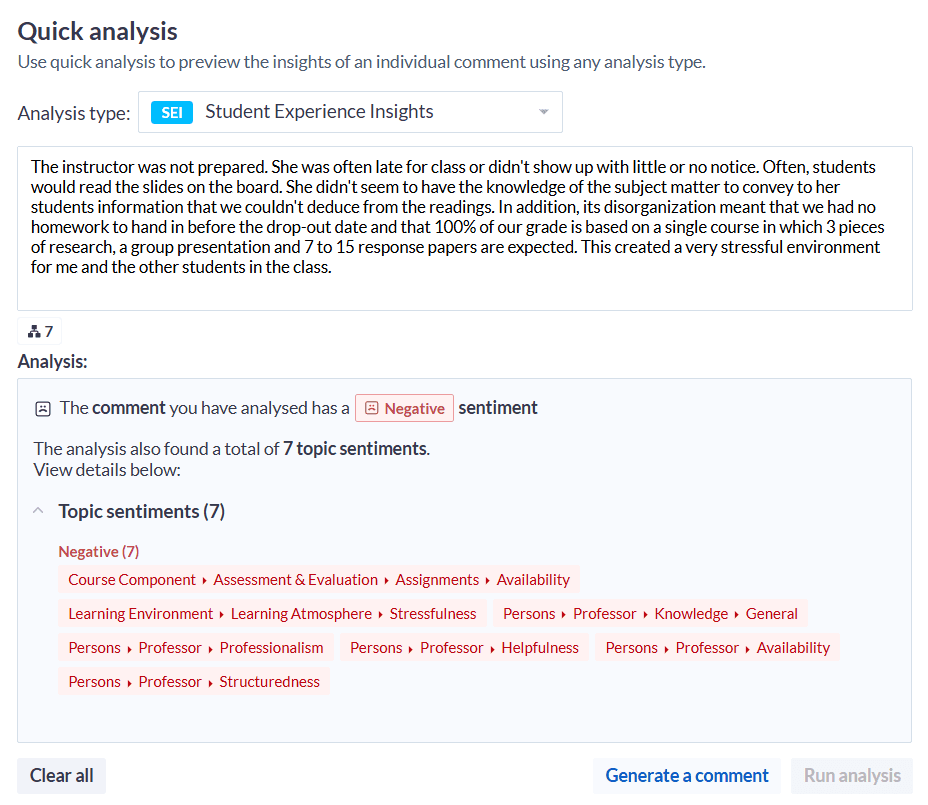
Task: Open Generate a comment
Action: pos(686,775)
